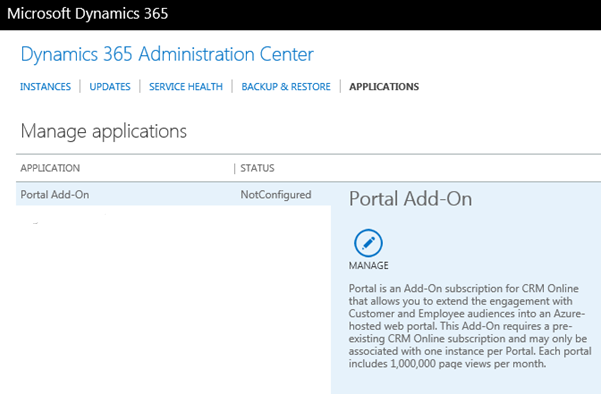601x394 pixels.
Task: Click the Portal Add-On description paragraph
Action: 470,326
